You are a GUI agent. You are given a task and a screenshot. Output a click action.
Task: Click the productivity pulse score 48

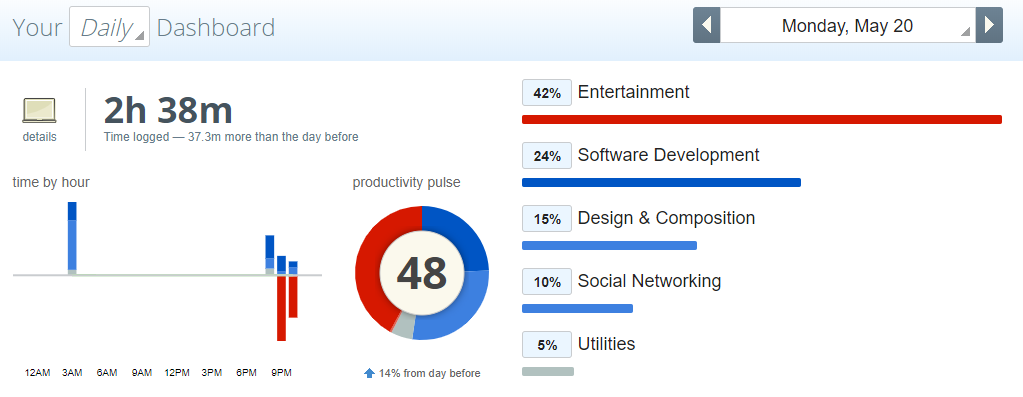point(421,273)
